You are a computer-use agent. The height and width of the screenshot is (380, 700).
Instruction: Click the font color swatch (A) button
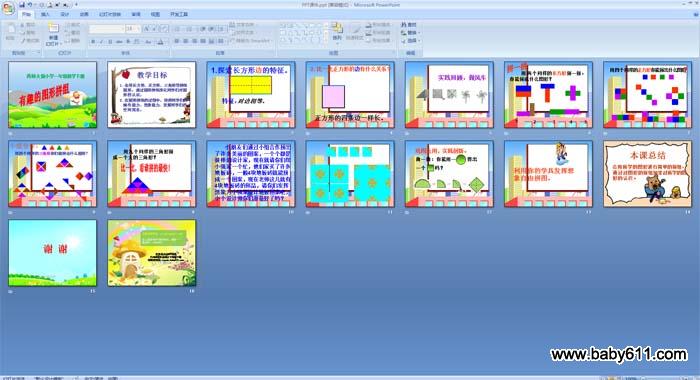point(160,42)
